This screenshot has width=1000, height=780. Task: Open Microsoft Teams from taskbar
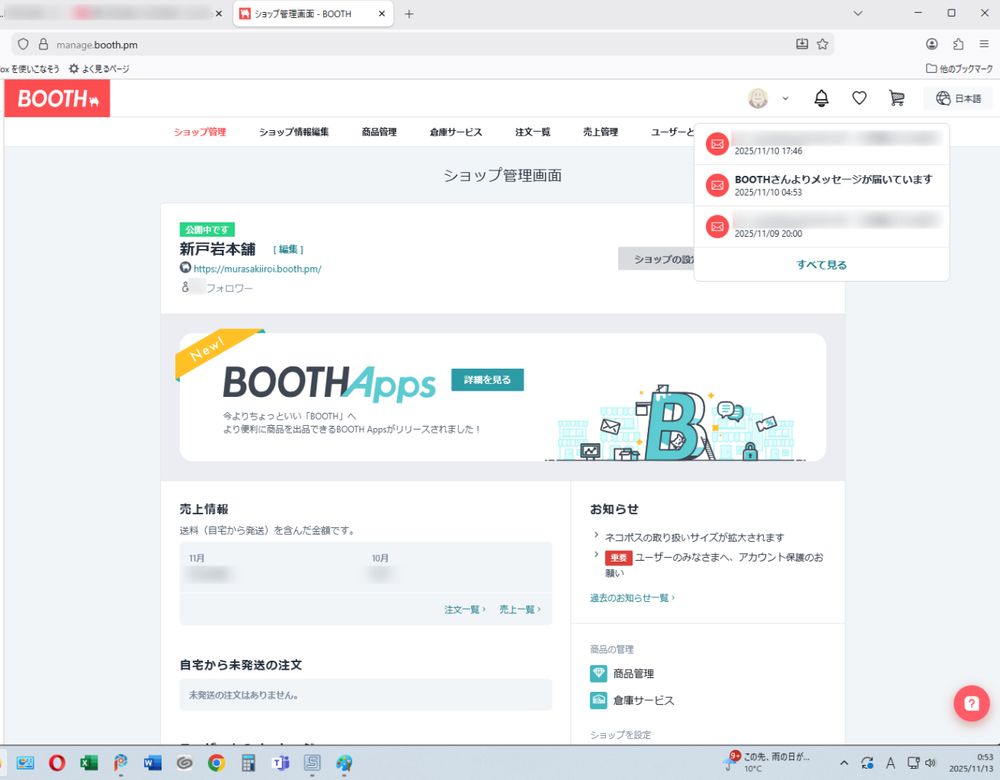[280, 763]
